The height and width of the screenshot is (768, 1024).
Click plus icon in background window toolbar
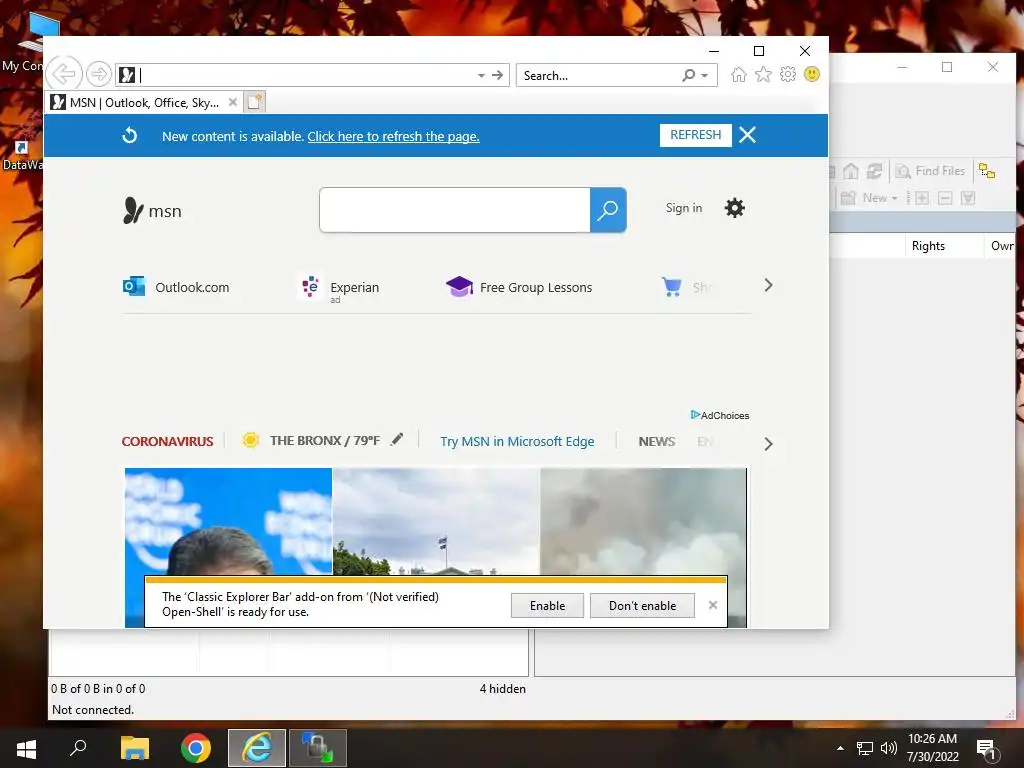click(x=921, y=198)
